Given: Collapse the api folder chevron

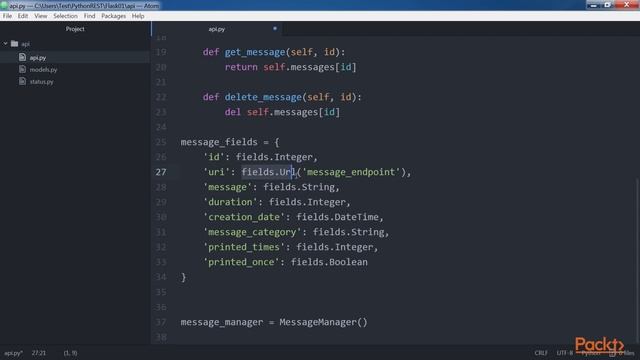Looking at the screenshot, I should [5, 43].
